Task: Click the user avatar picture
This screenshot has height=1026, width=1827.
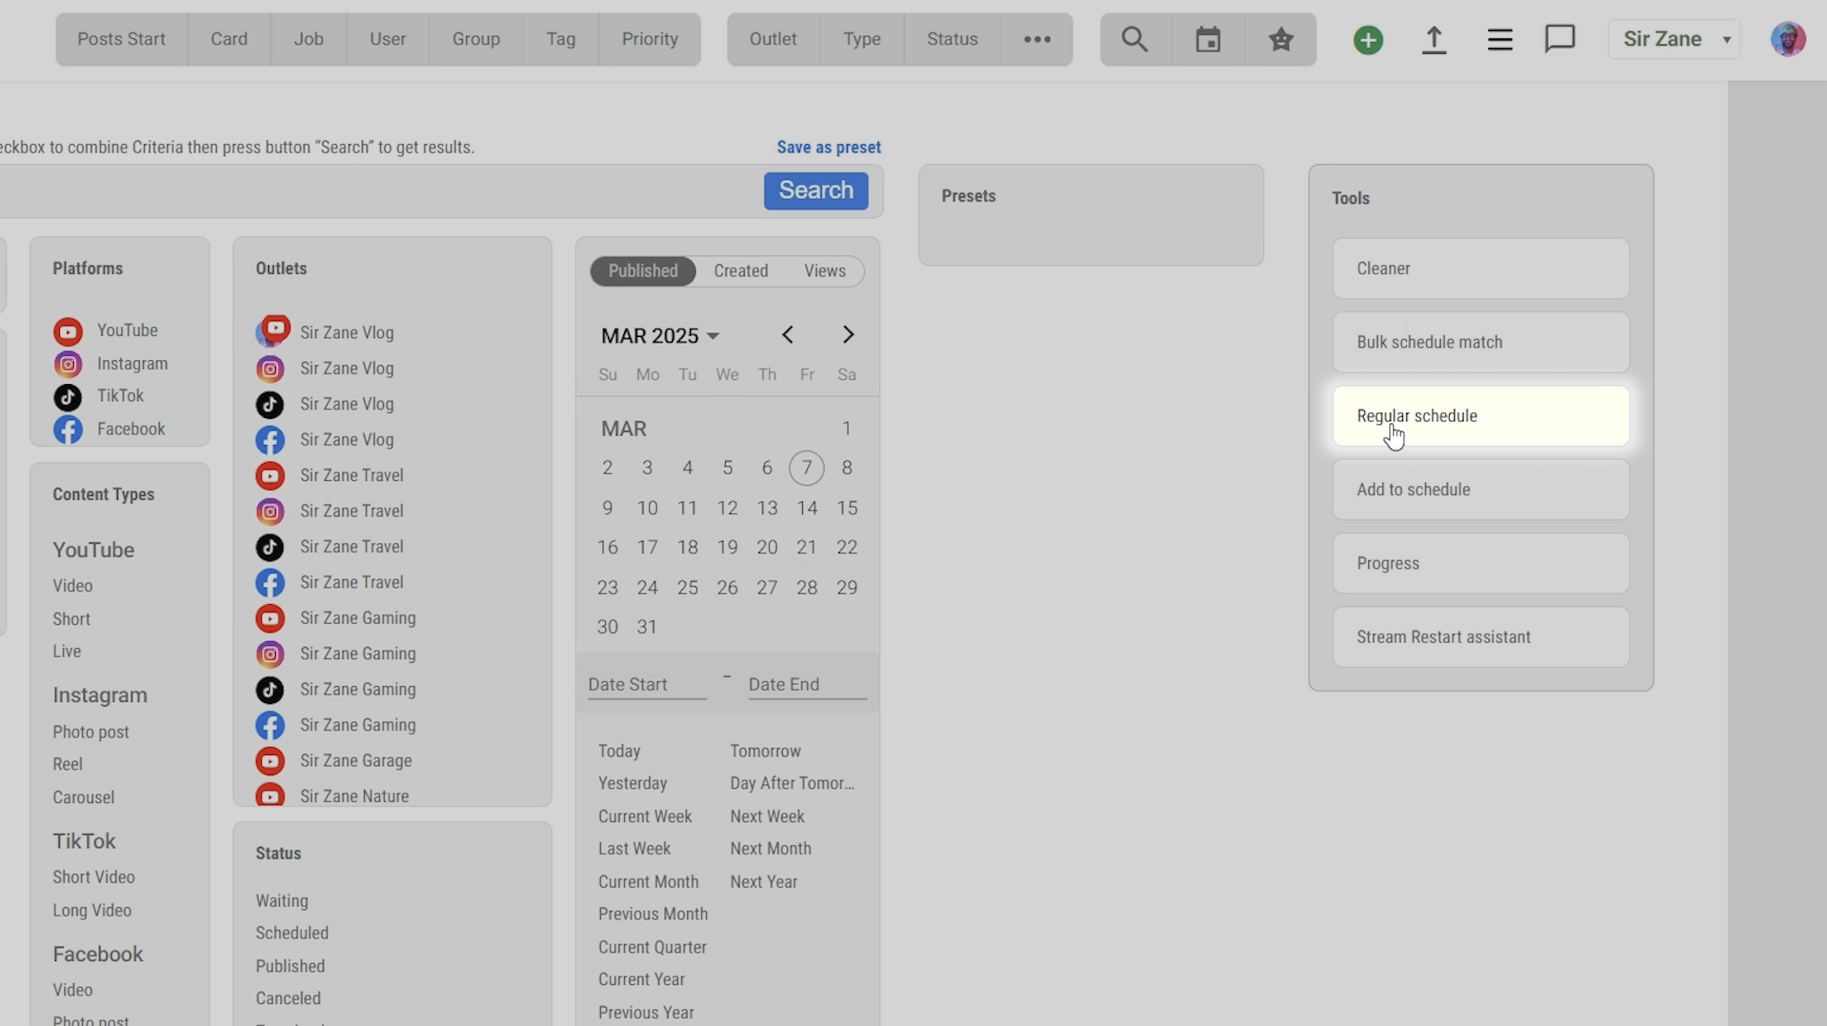Action: click(x=1787, y=40)
